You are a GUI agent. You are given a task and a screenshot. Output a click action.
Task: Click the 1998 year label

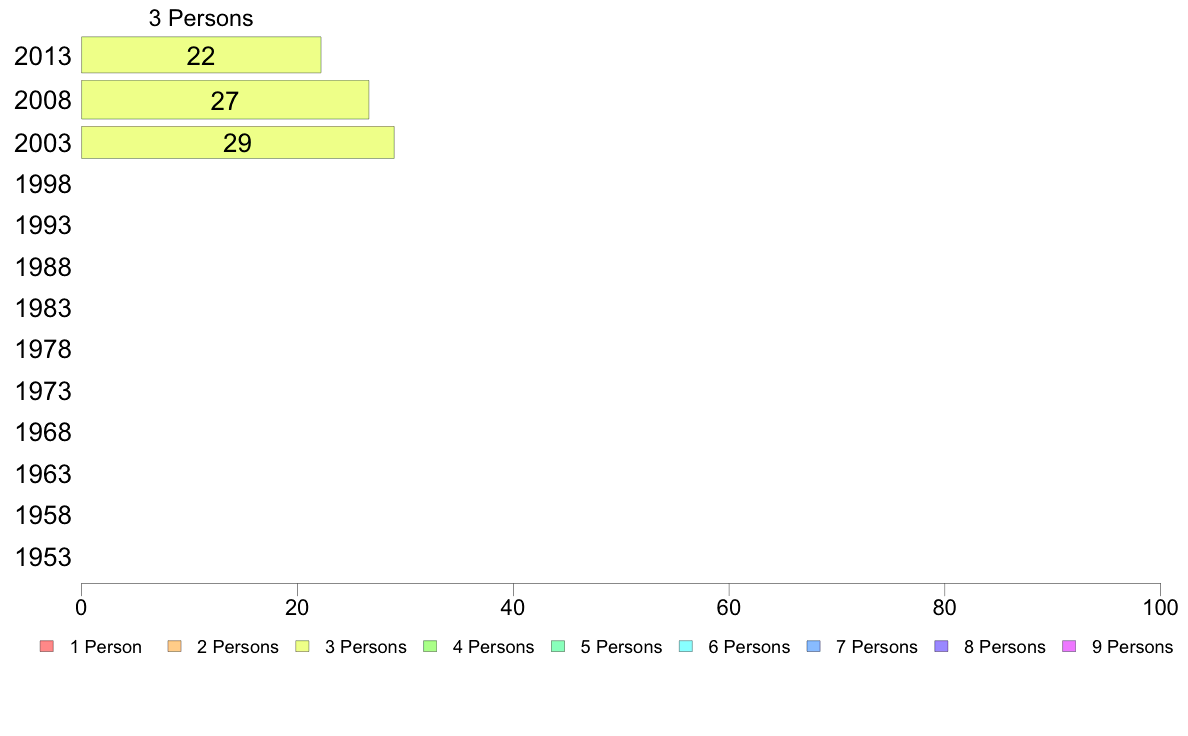coord(43,184)
